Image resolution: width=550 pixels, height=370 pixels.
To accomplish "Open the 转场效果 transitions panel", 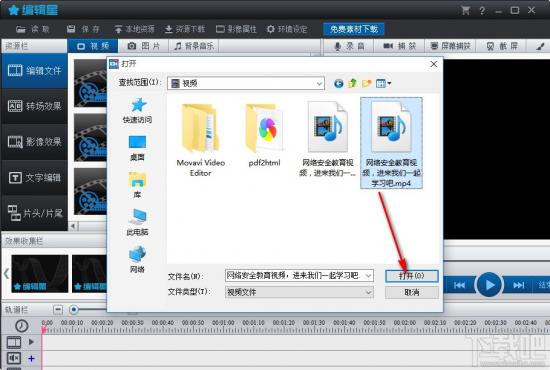I will (x=34, y=106).
